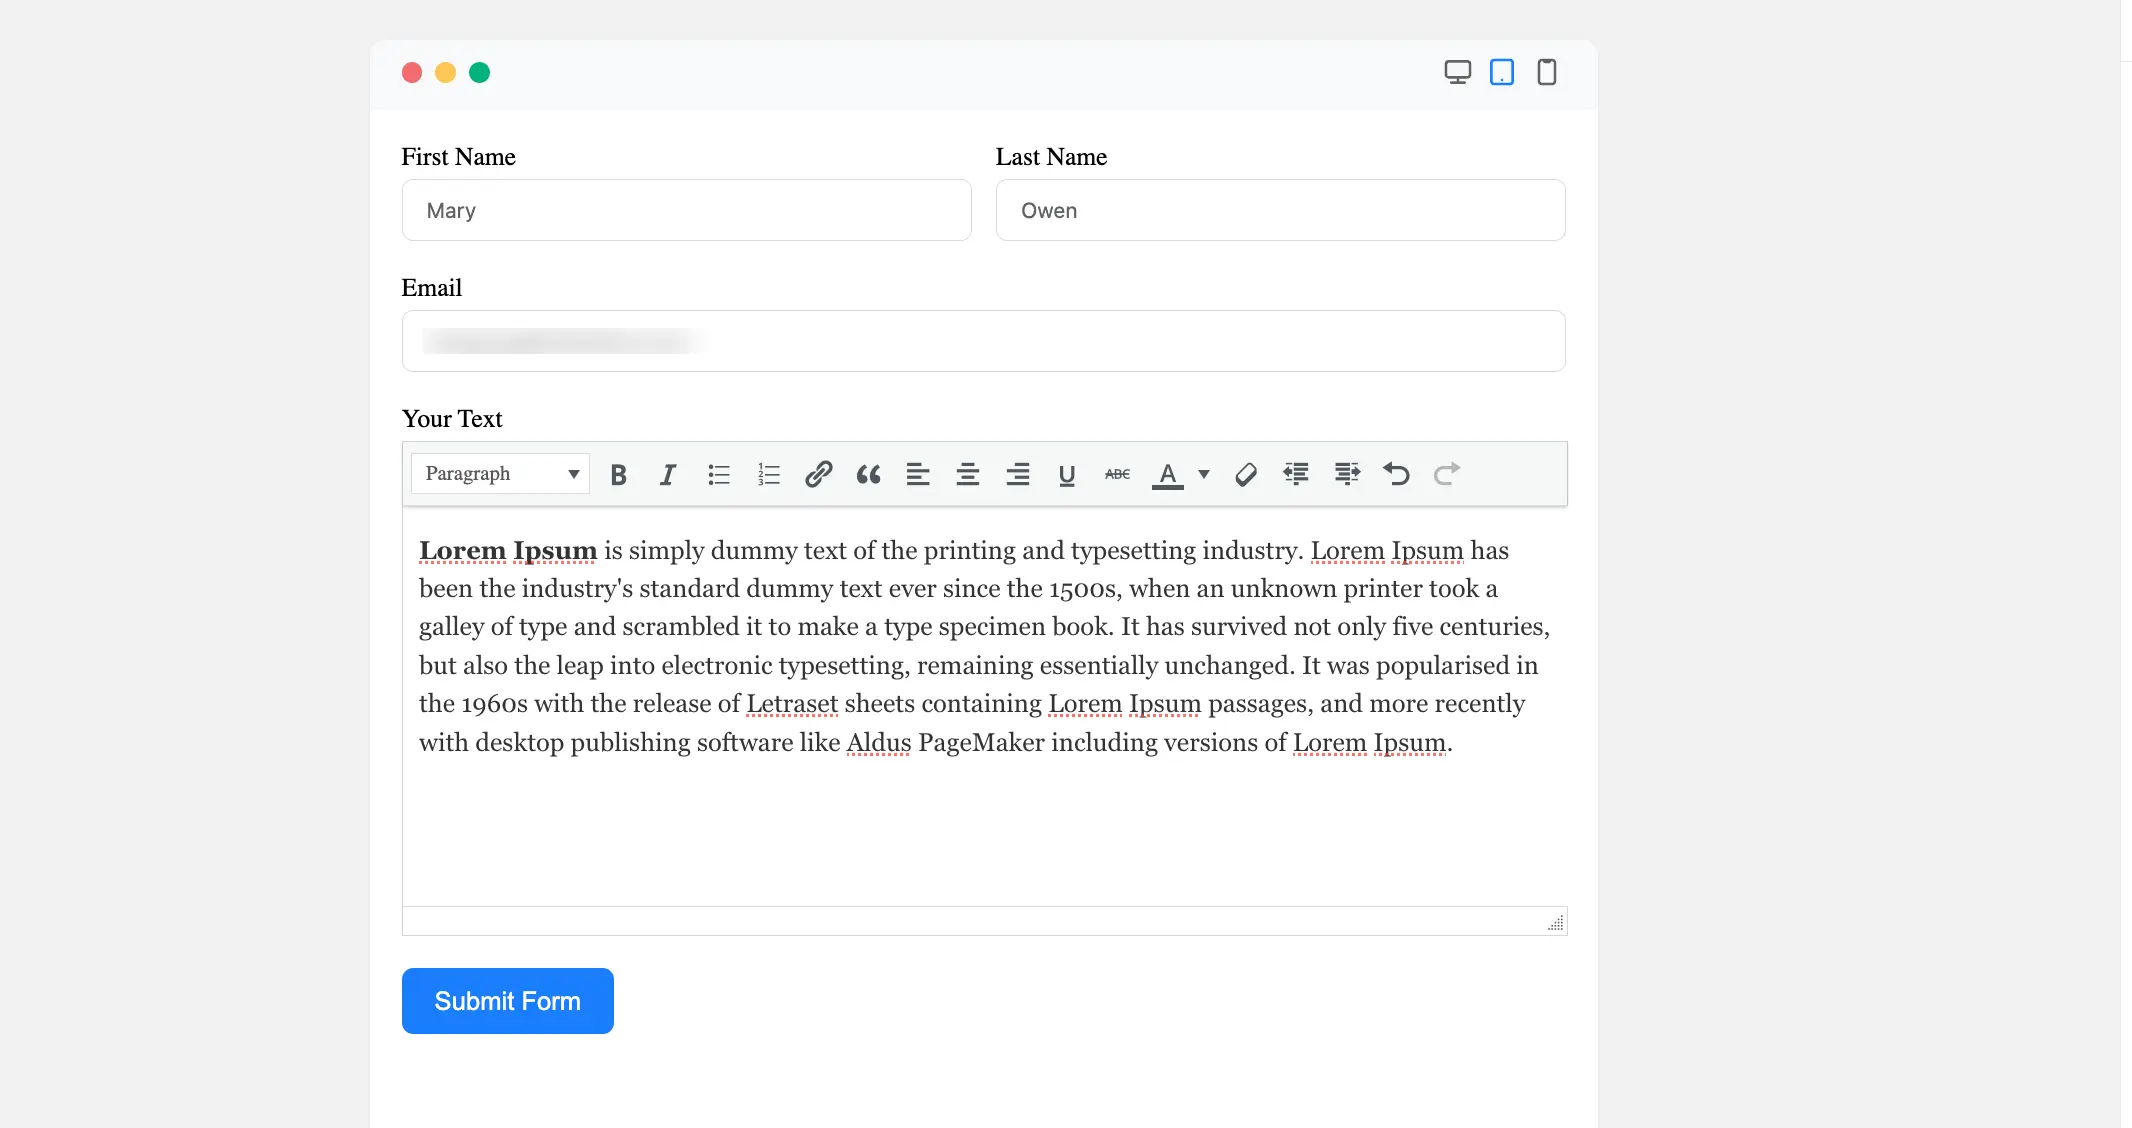Click the eraser clear formatting icon
The width and height of the screenshot is (2132, 1128).
pyautogui.click(x=1245, y=474)
